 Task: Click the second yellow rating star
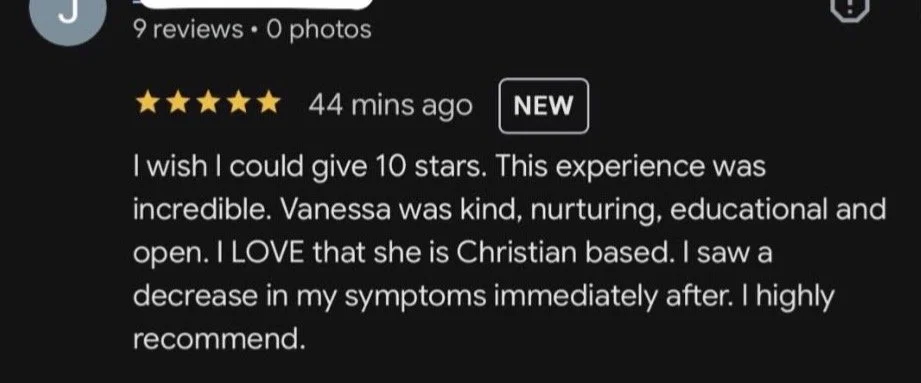pyautogui.click(x=177, y=104)
